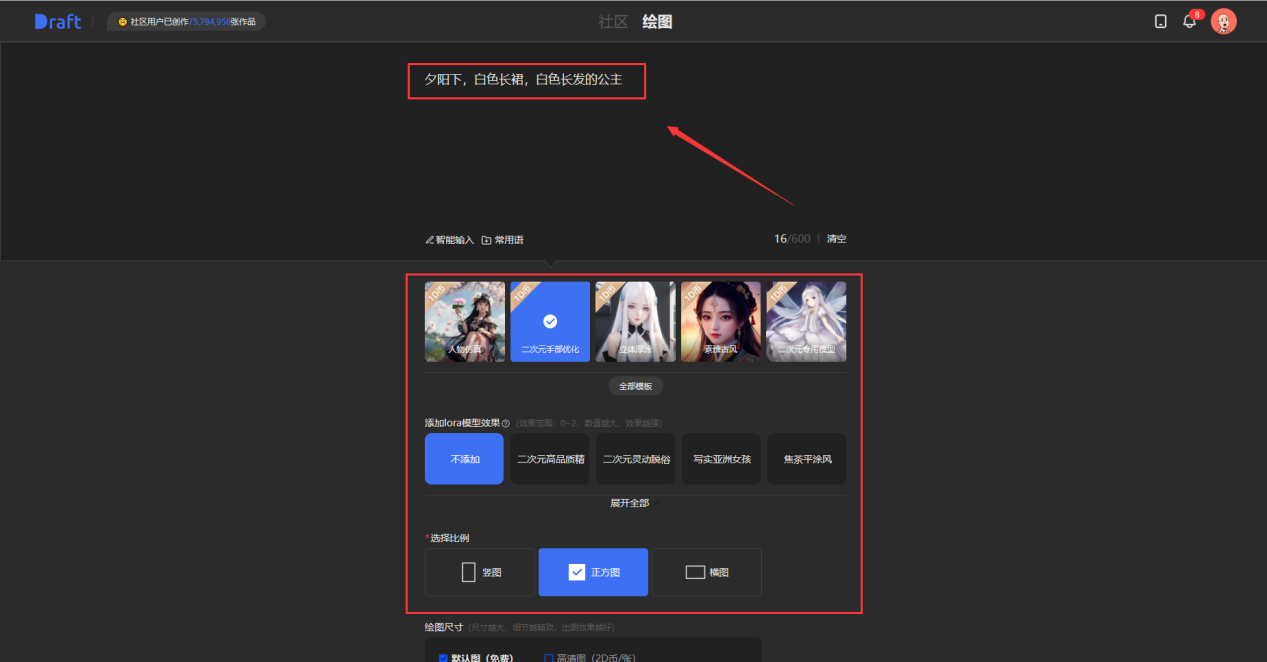Select the 写实亚洲女孩 lora effect

(721, 459)
